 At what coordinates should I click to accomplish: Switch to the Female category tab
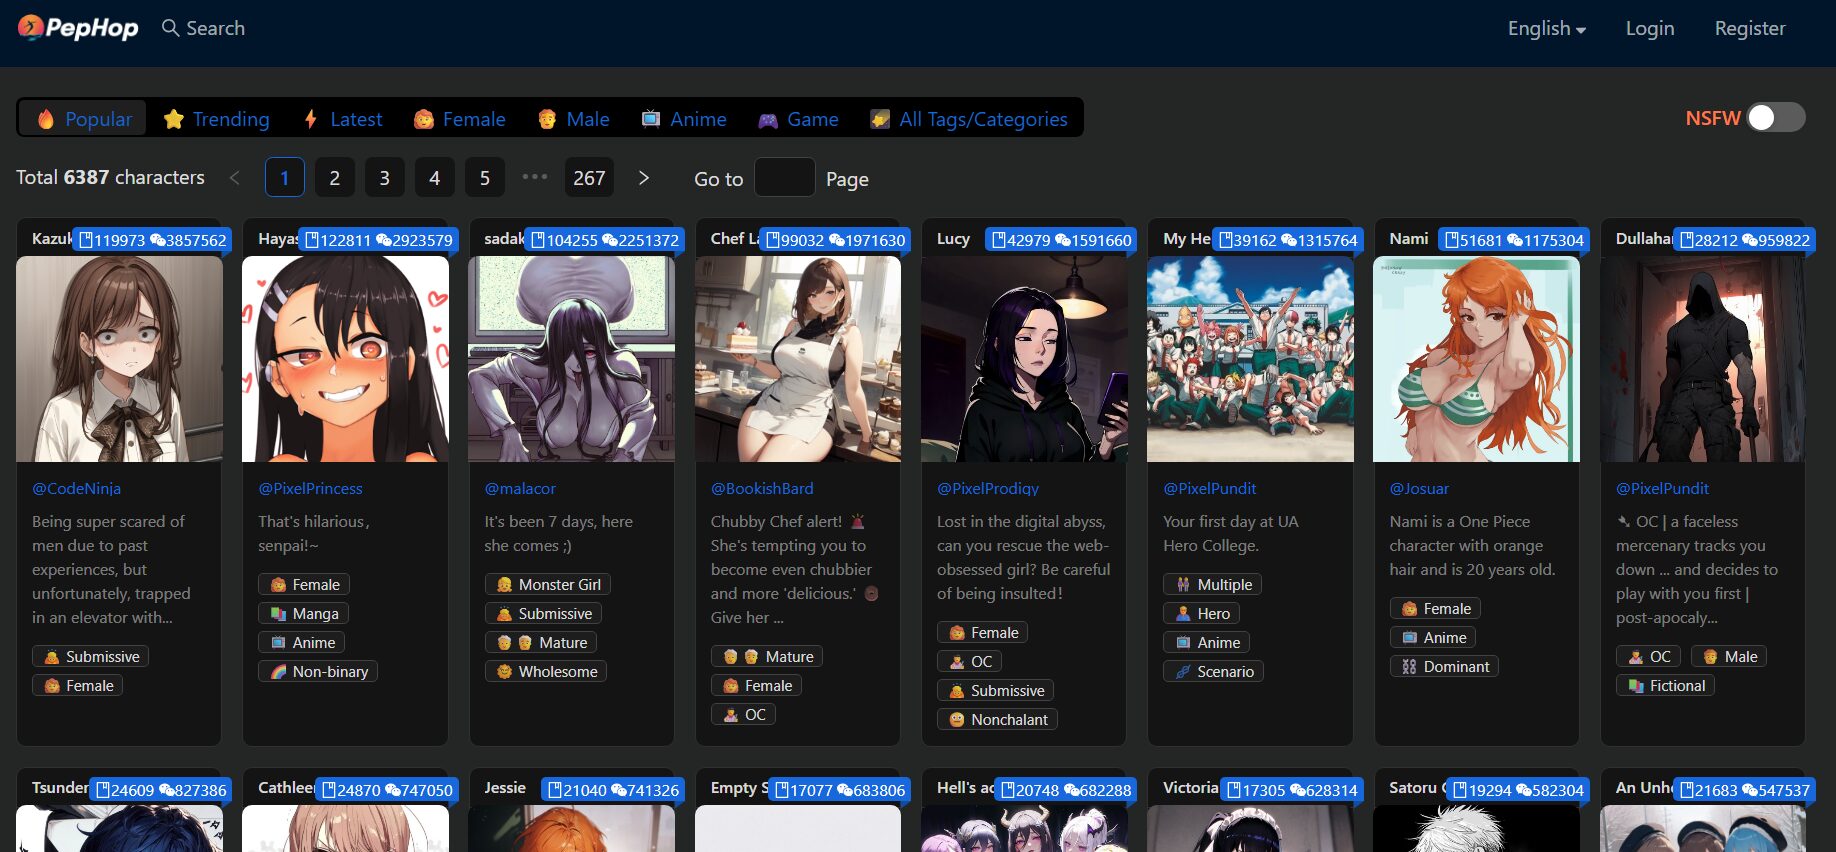pos(460,119)
